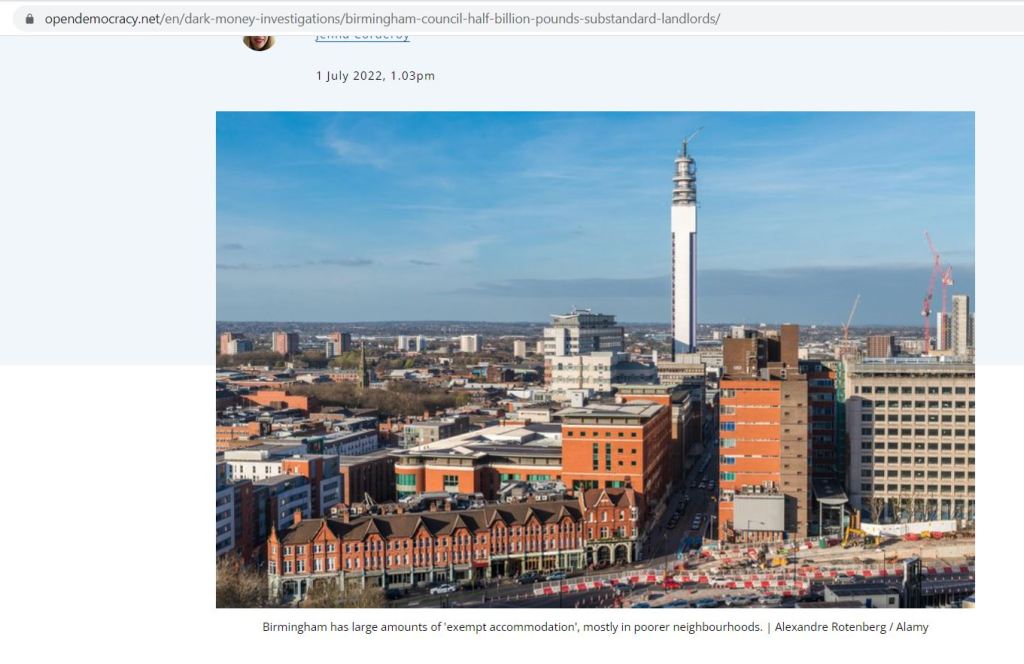Click the padlock site-info icon
The height and width of the screenshot is (664, 1024).
pyautogui.click(x=29, y=19)
